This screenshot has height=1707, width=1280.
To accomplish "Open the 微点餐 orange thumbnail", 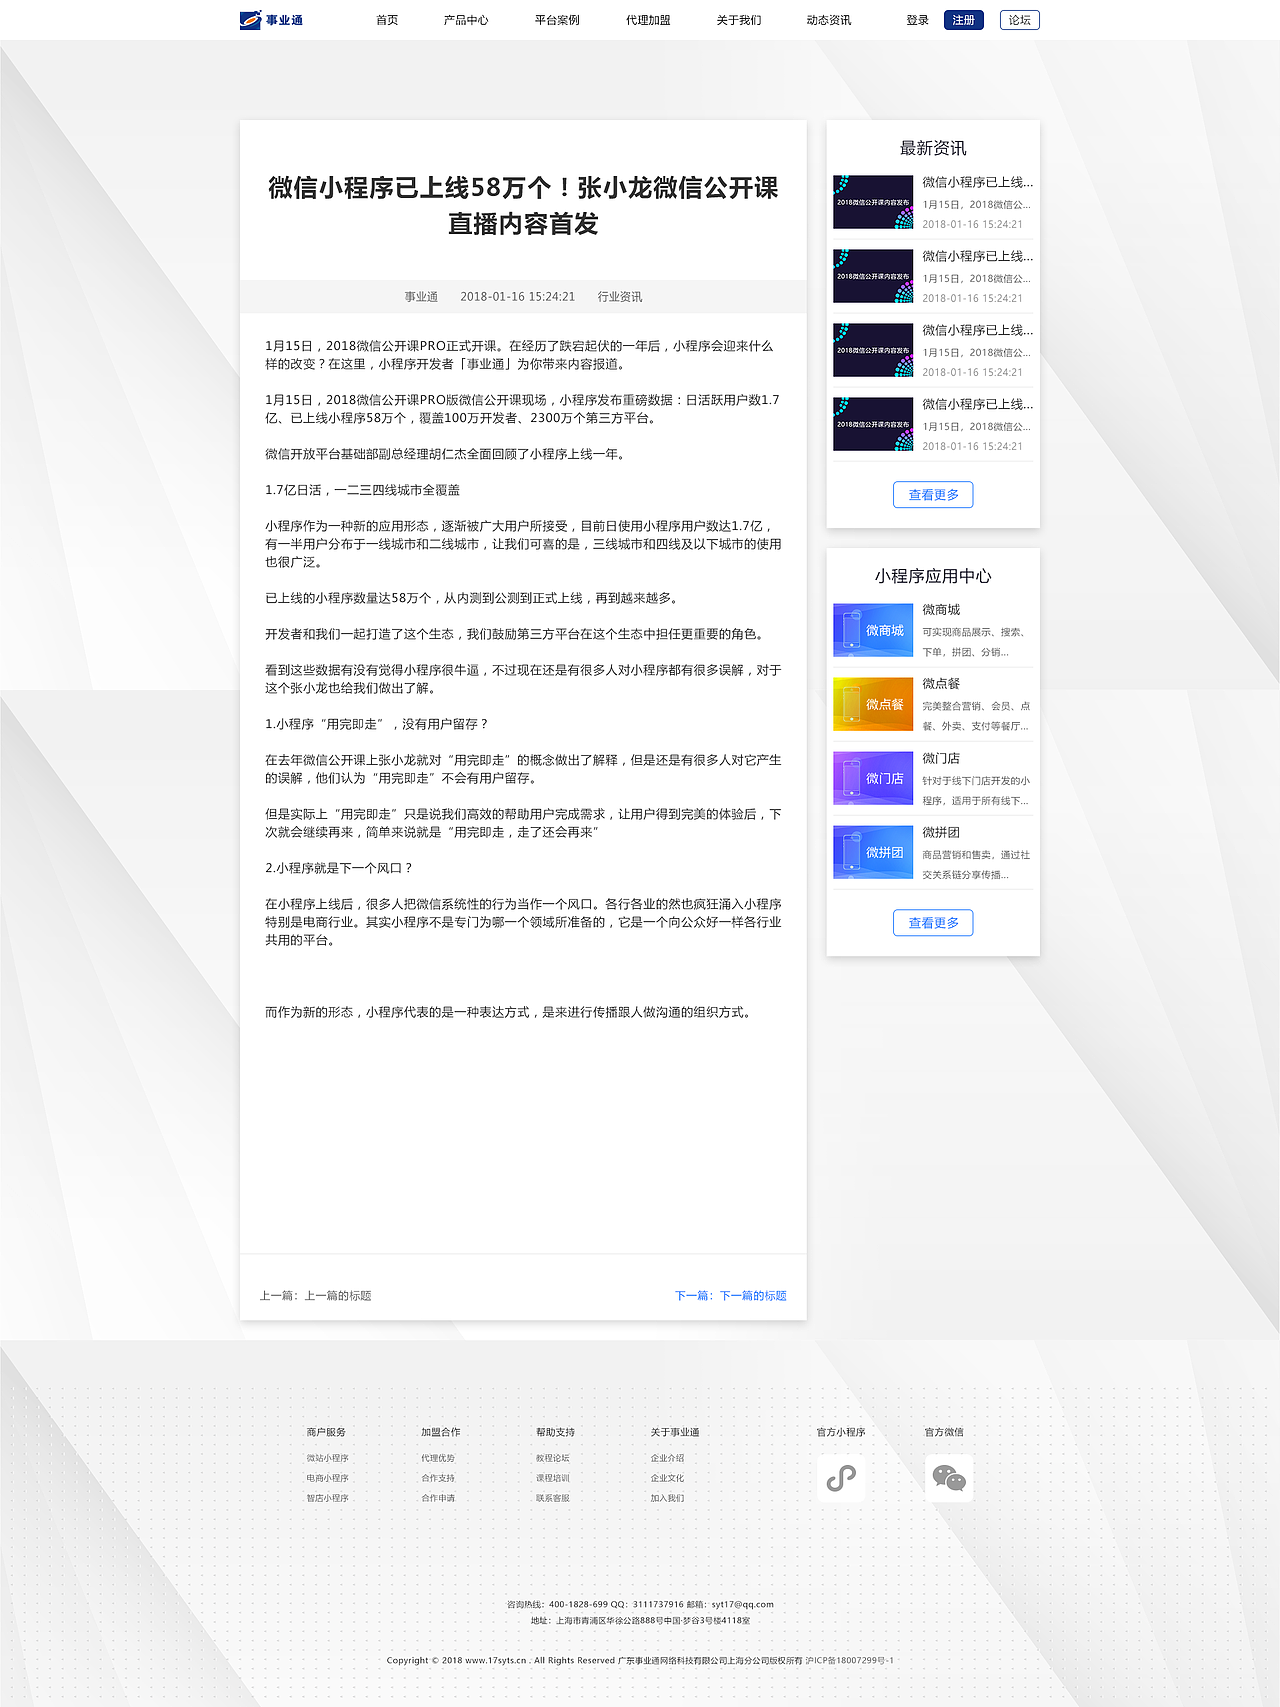I will pyautogui.click(x=873, y=704).
